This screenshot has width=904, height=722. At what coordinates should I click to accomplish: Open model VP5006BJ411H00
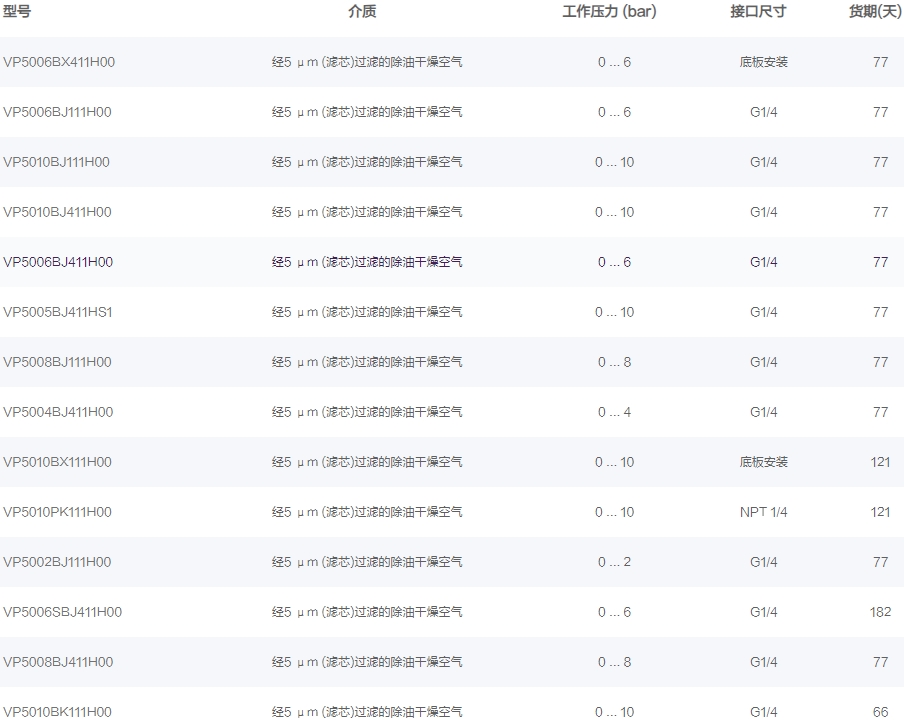[x=58, y=262]
